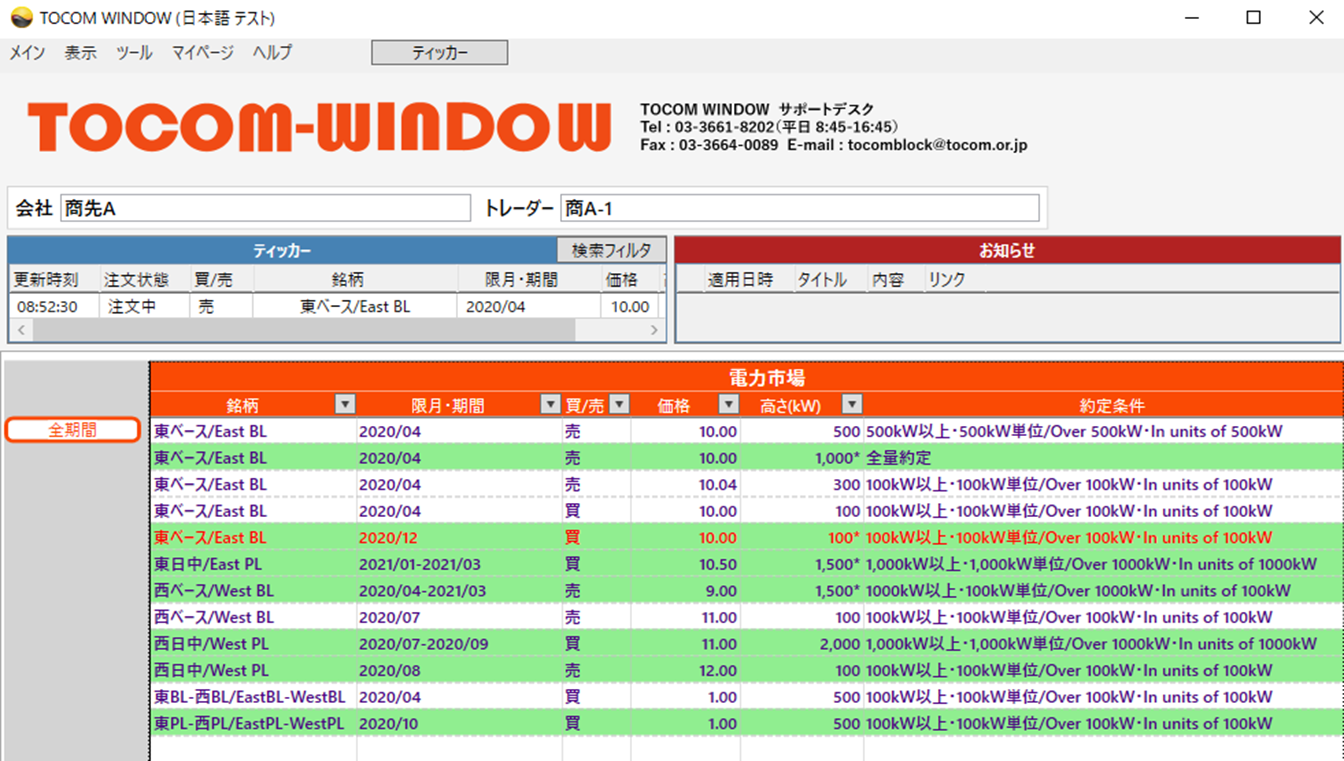Click the トレーダー input field
This screenshot has width=1344, height=761.
(x=800, y=208)
